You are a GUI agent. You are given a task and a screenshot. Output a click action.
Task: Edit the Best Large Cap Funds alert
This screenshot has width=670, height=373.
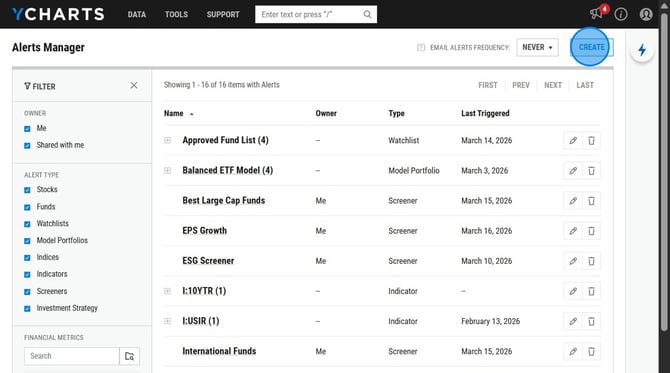coord(573,201)
